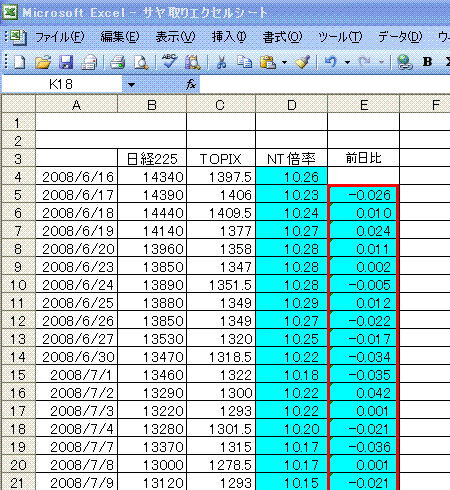This screenshot has width=450, height=490.
Task: Click the Cut scissors icon
Action: click(x=221, y=62)
